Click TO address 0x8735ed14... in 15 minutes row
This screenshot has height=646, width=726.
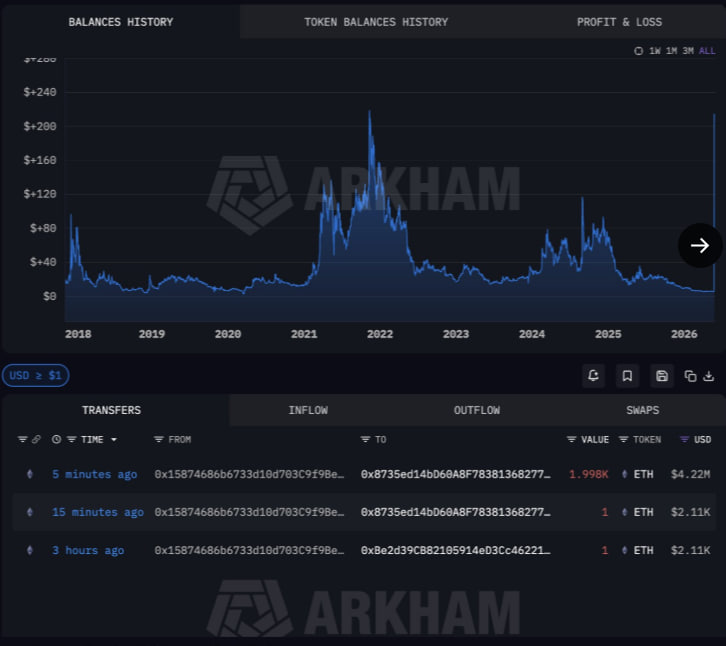click(x=456, y=512)
